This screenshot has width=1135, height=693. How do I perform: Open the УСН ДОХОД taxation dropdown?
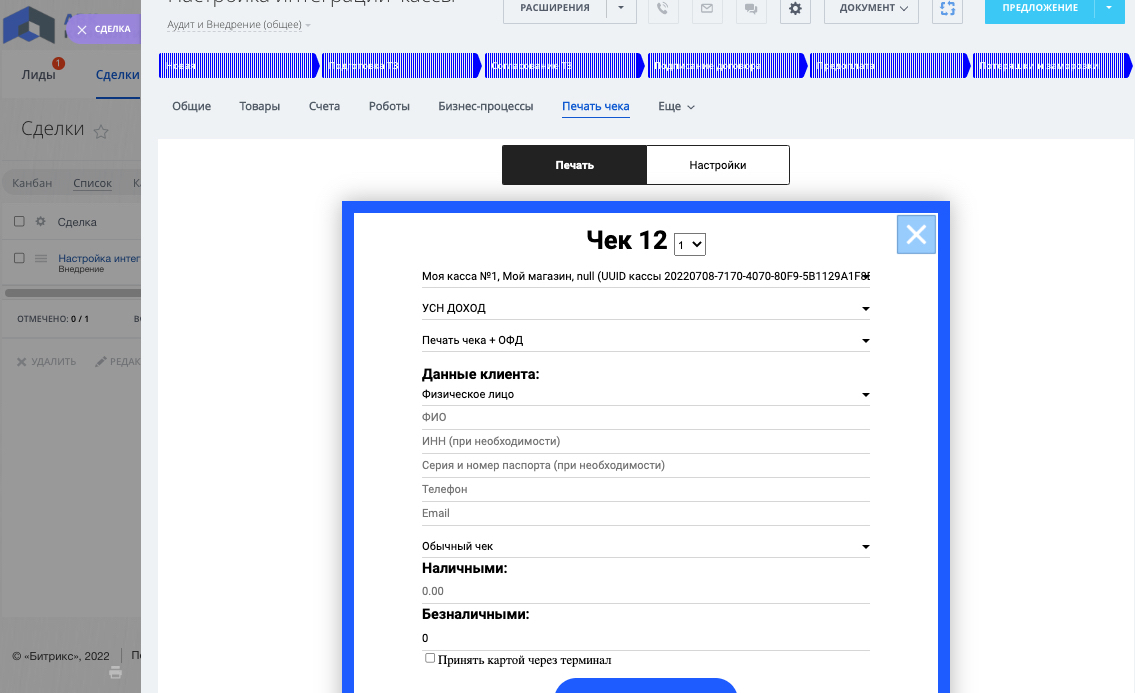[646, 308]
